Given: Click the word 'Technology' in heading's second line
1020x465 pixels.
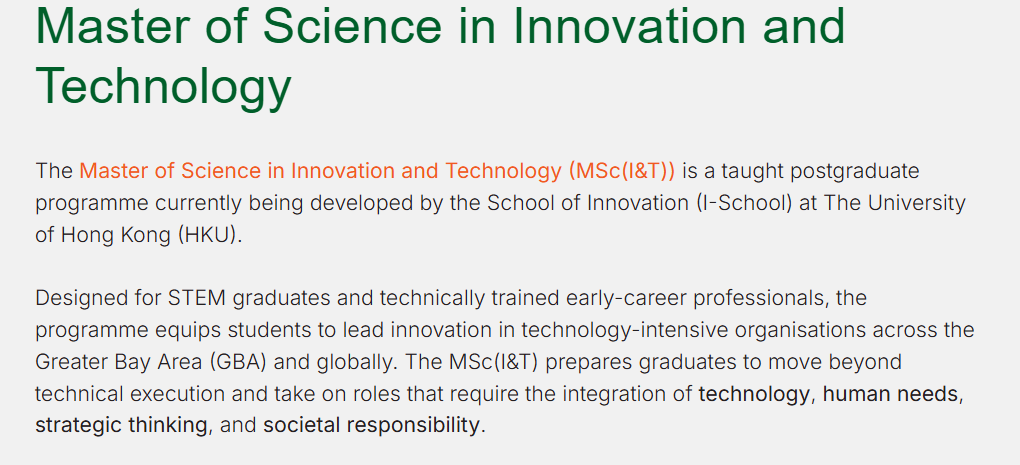Looking at the screenshot, I should [x=163, y=86].
